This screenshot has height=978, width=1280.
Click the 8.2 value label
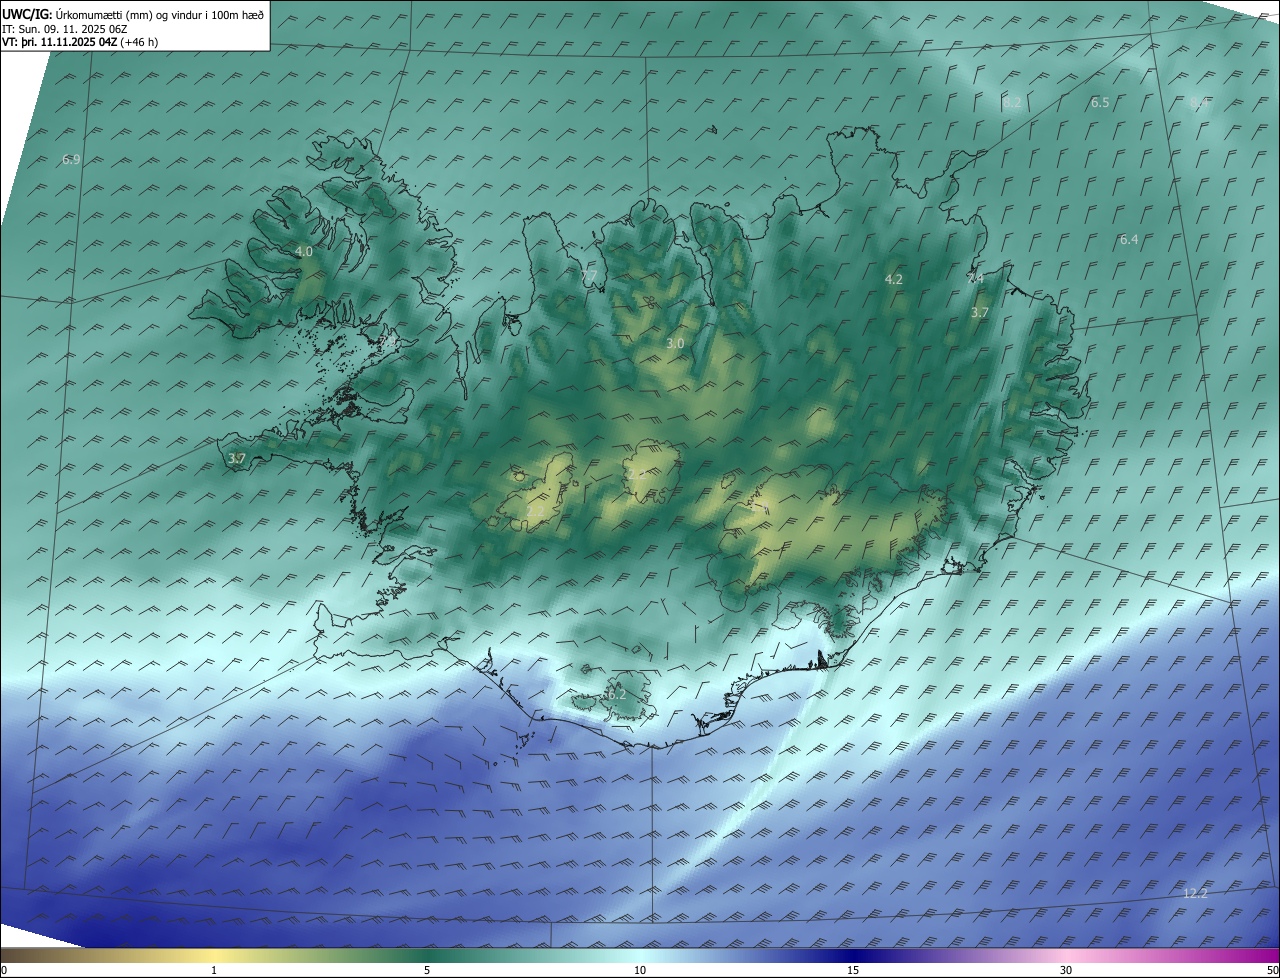point(1012,102)
